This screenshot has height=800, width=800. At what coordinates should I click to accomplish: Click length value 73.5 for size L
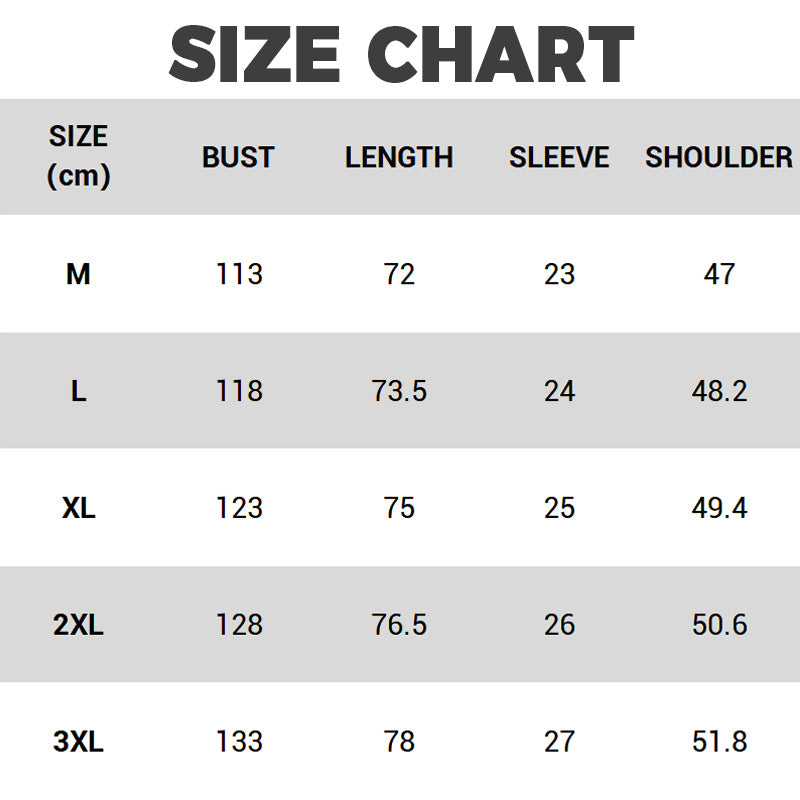pyautogui.click(x=399, y=391)
